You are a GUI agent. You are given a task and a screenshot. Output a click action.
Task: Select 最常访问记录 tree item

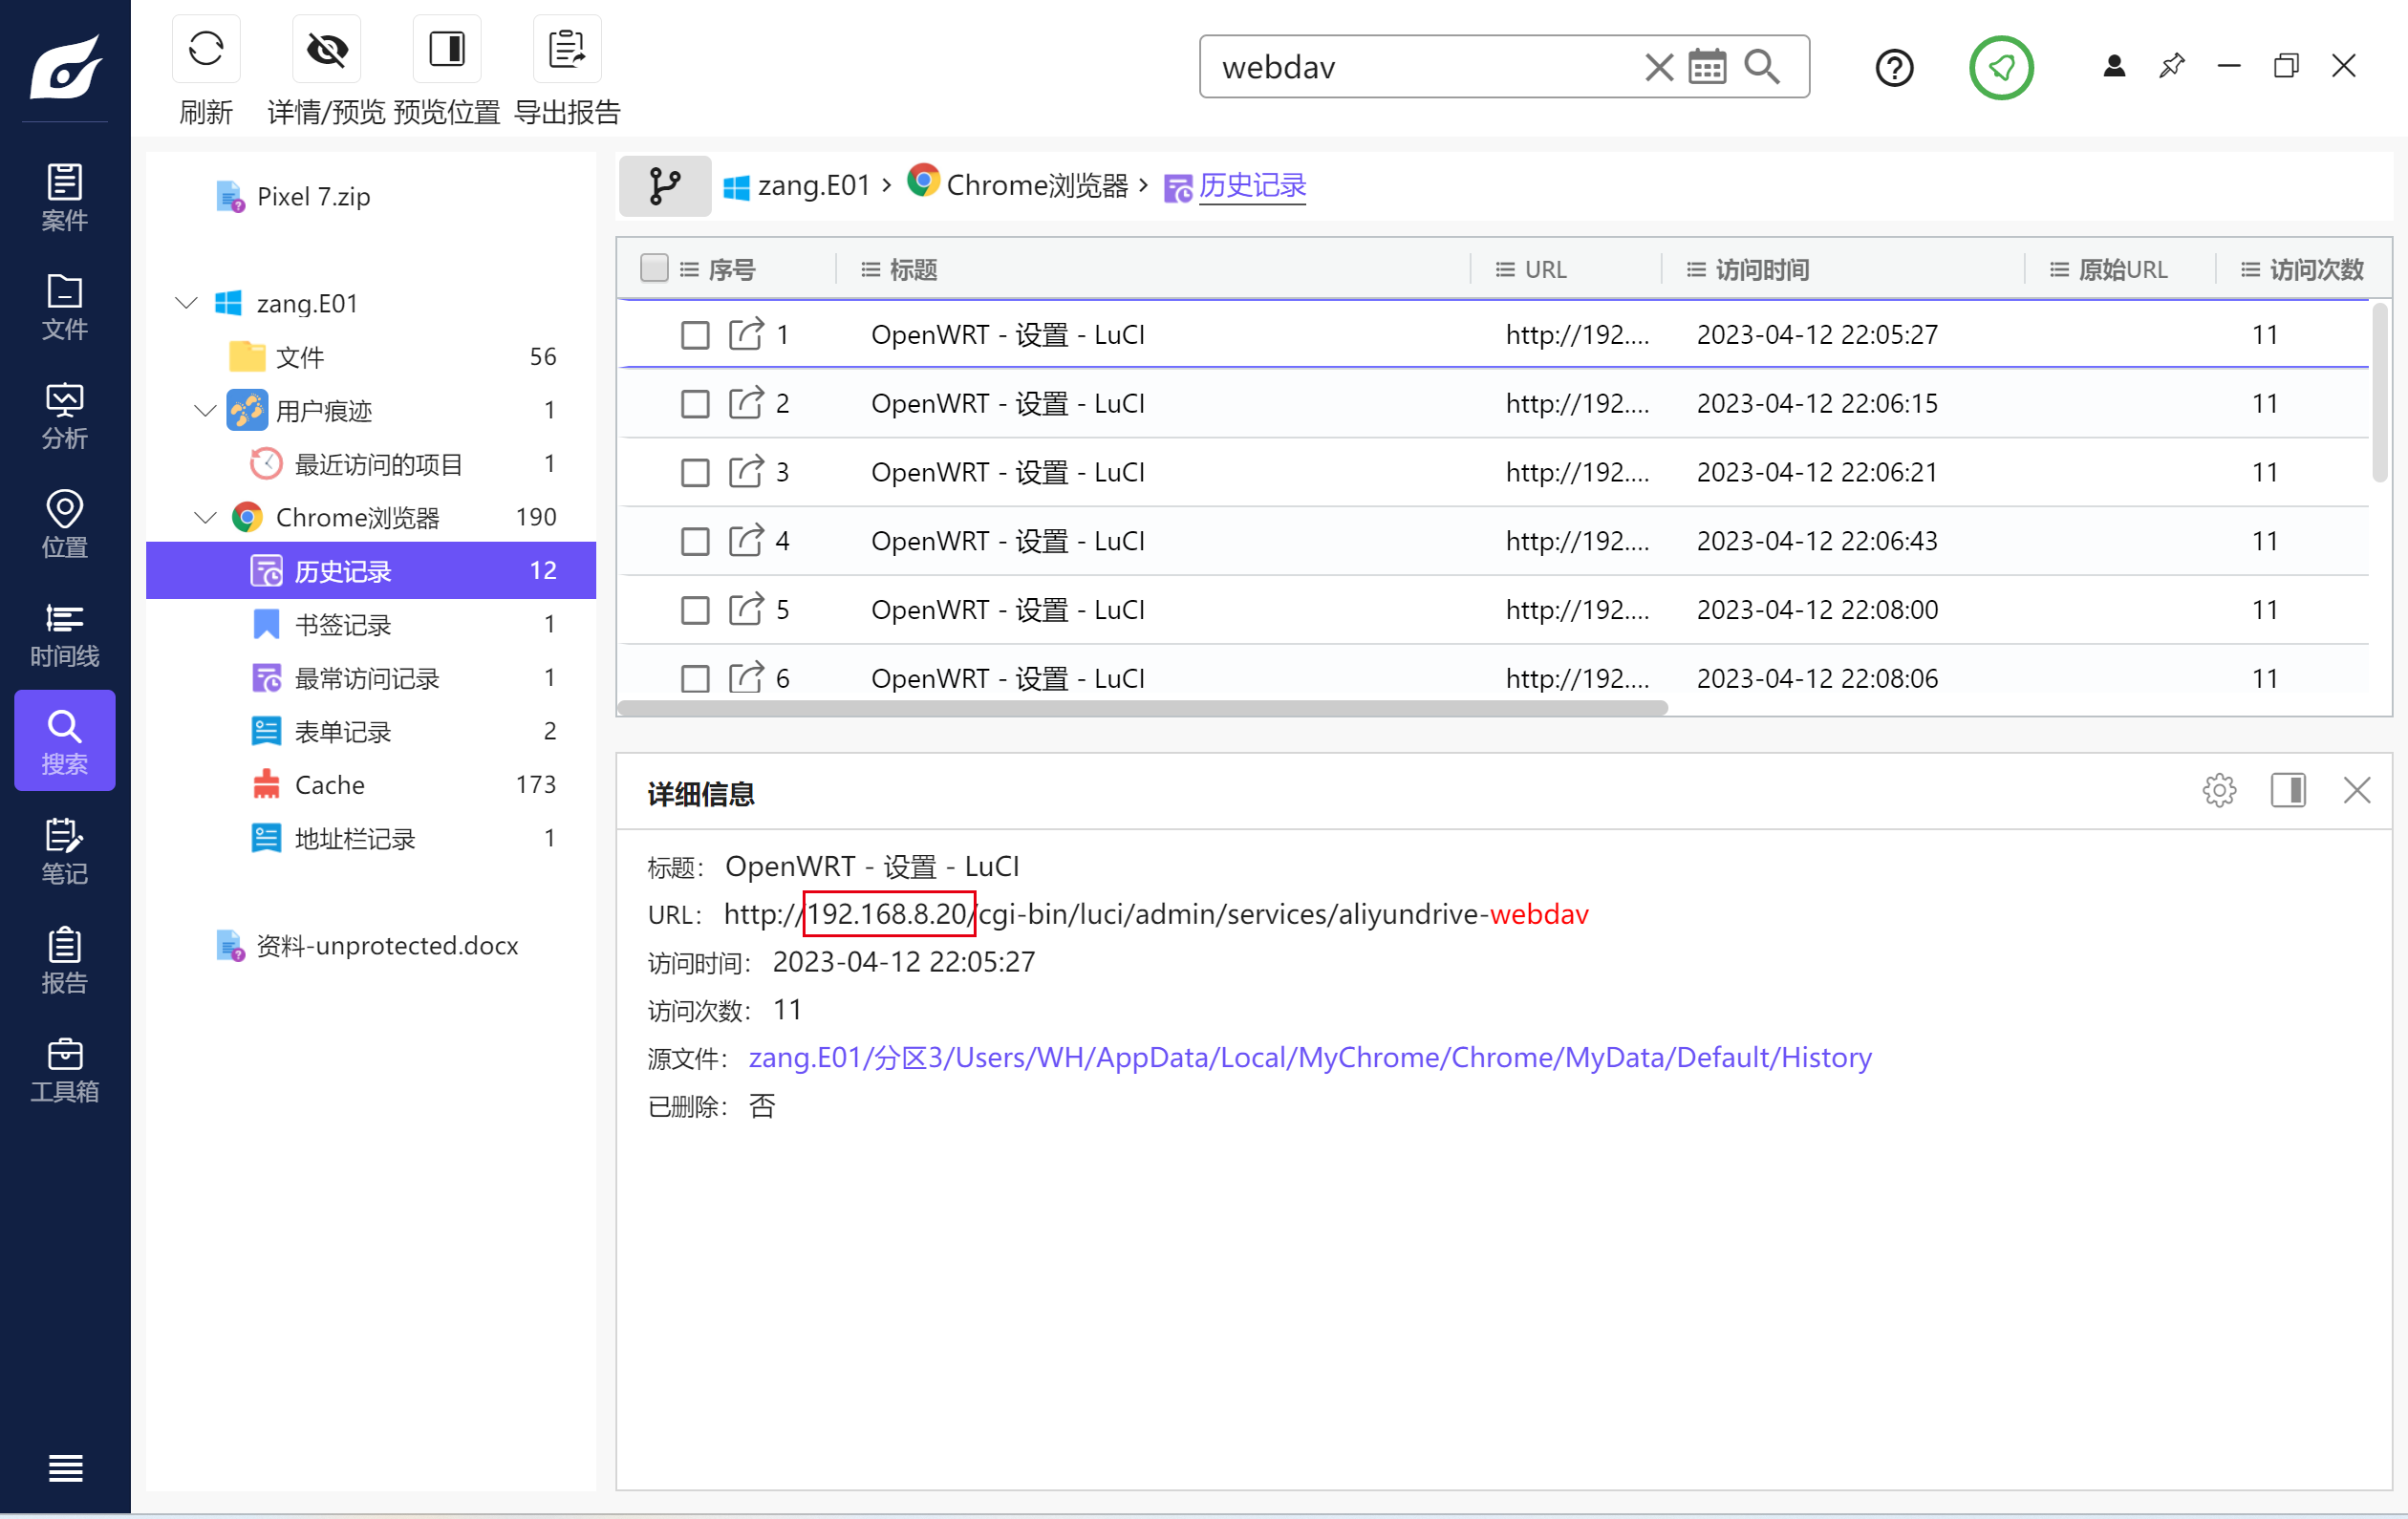coord(371,678)
